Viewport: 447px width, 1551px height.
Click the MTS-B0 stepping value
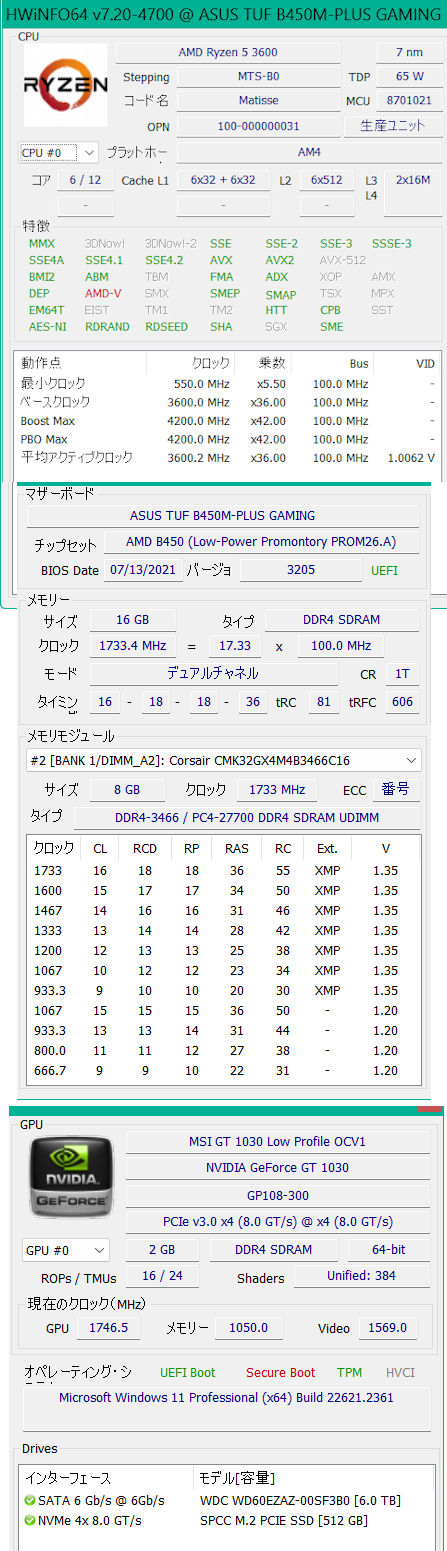(x=258, y=77)
